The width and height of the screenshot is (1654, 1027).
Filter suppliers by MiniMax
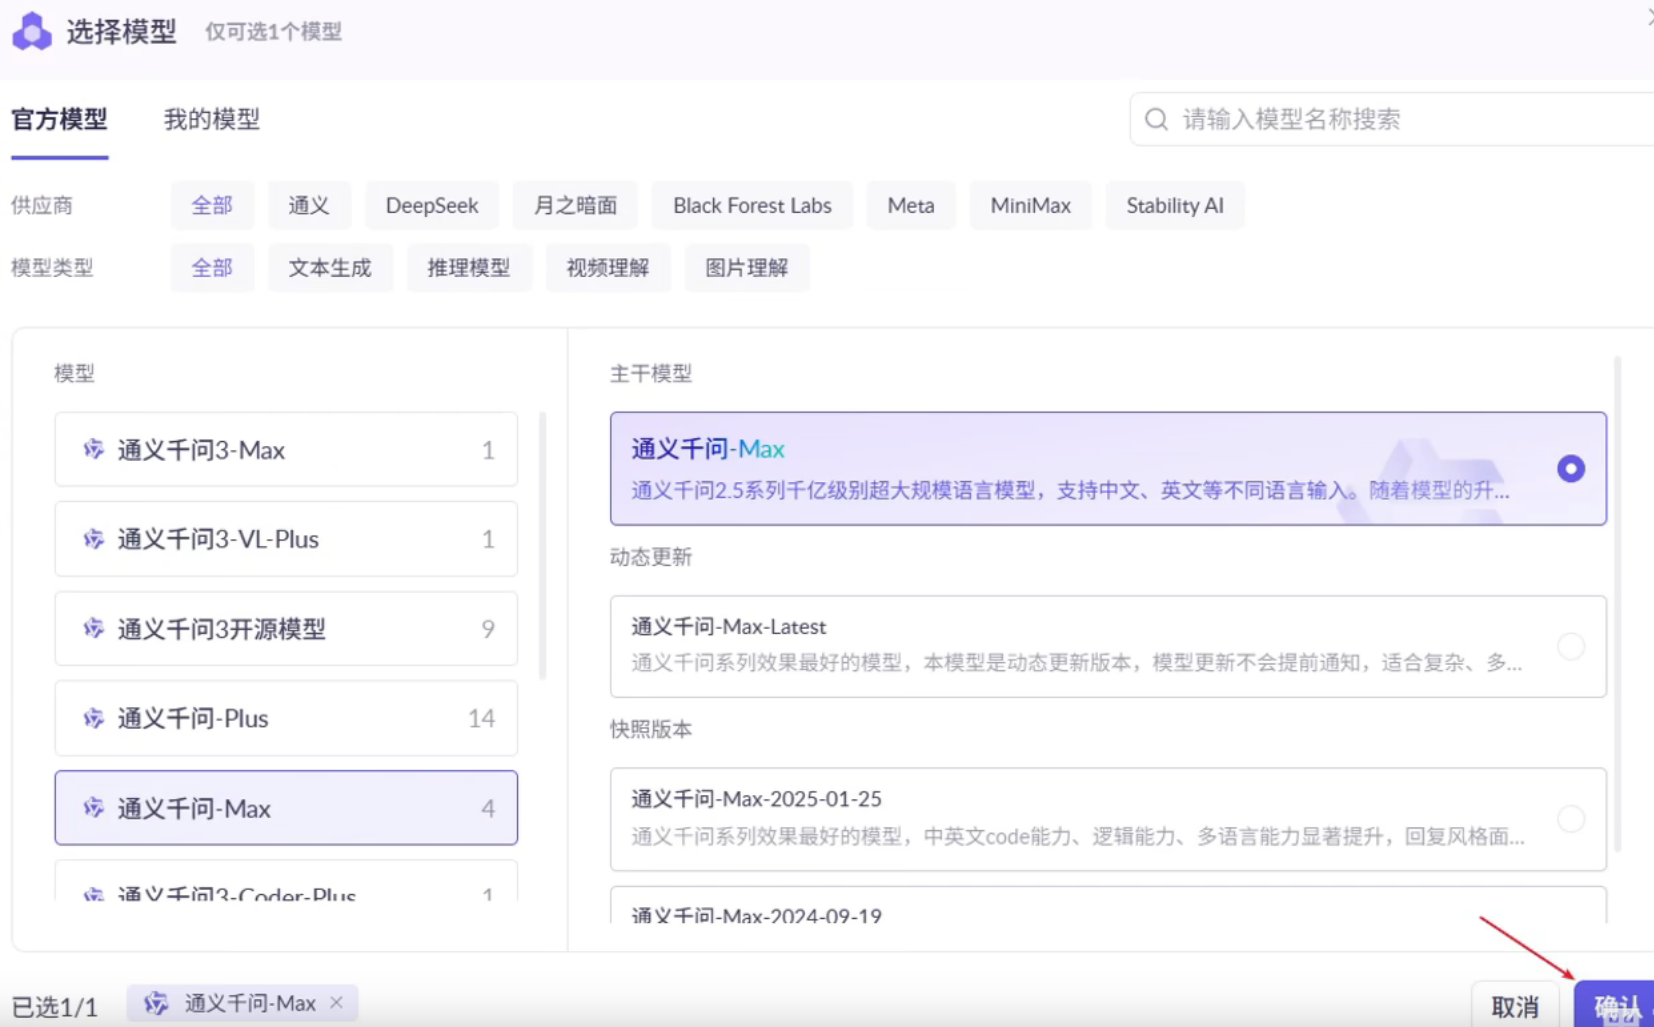pyautogui.click(x=1031, y=205)
